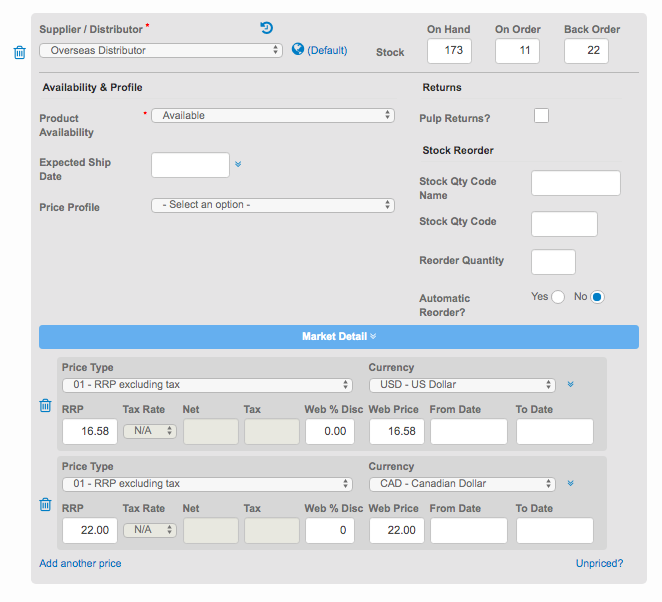
Task: Click the On Hand stock field
Action: pos(449,51)
